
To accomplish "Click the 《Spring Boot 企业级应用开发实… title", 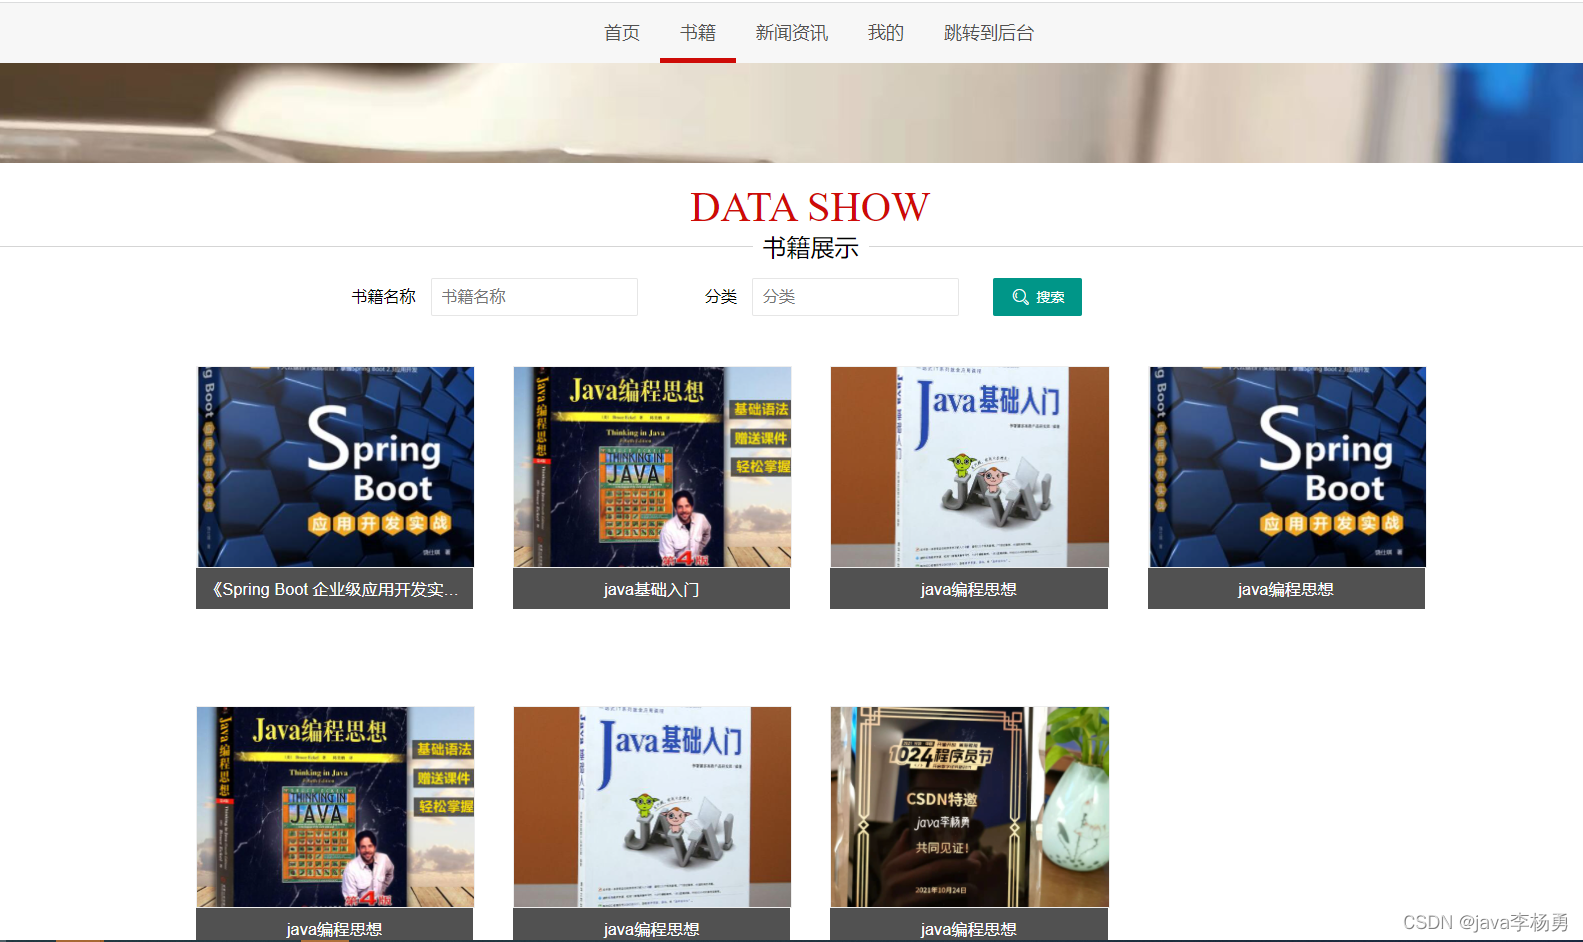I will 335,589.
